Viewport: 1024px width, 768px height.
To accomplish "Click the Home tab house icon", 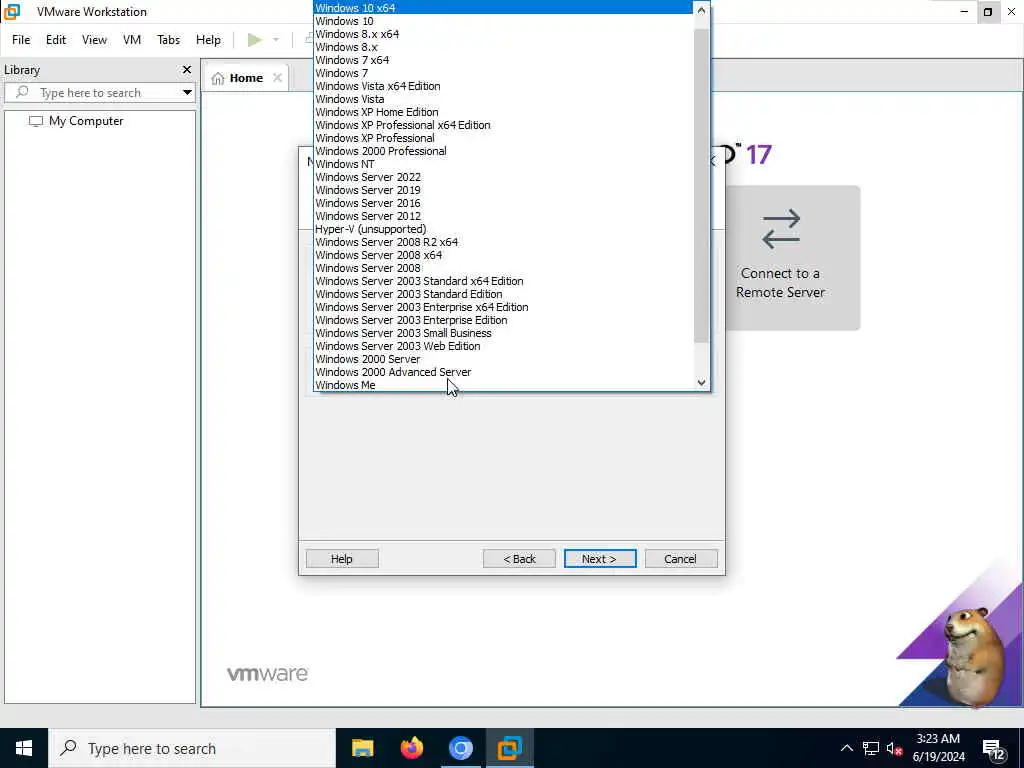I will 218,78.
